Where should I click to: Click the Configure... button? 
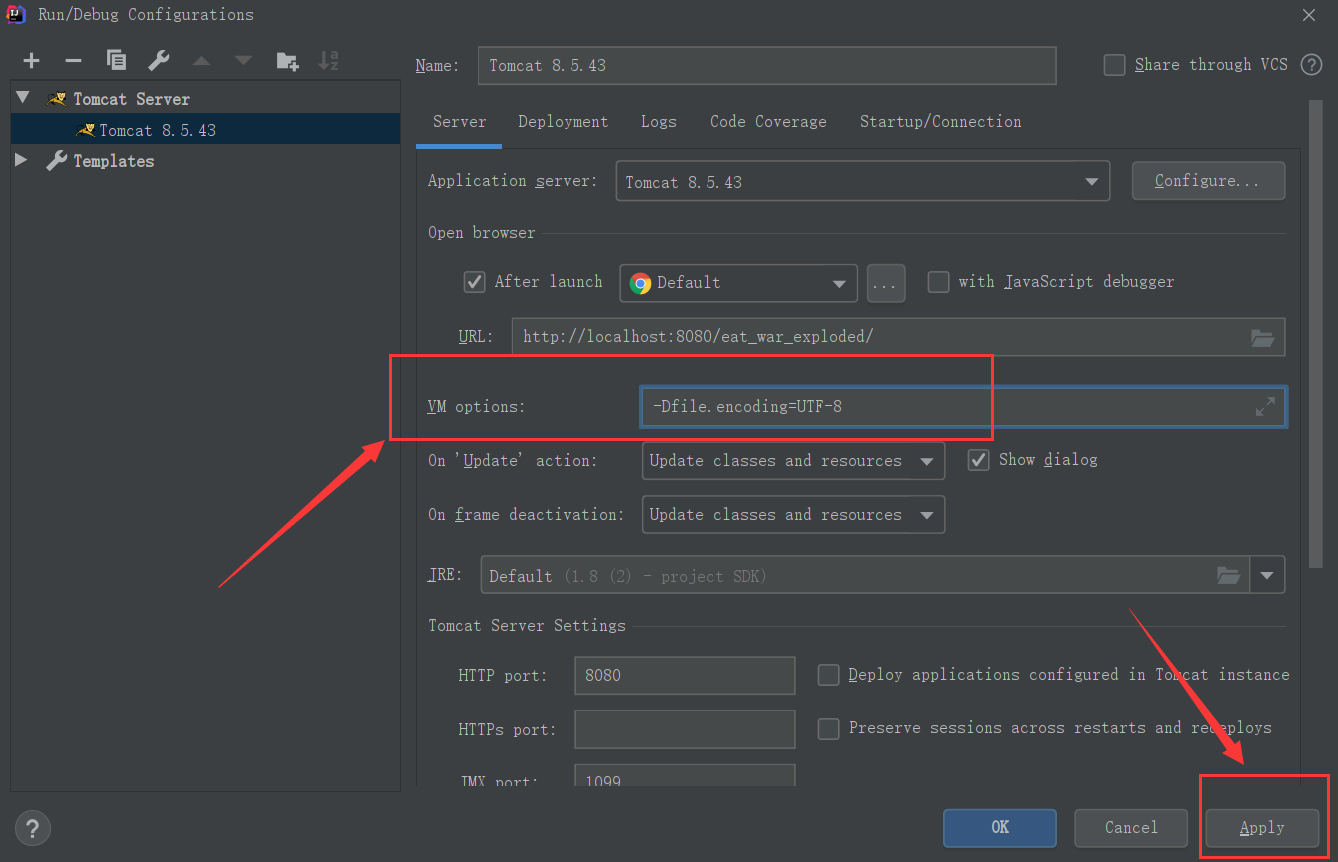coord(1207,181)
